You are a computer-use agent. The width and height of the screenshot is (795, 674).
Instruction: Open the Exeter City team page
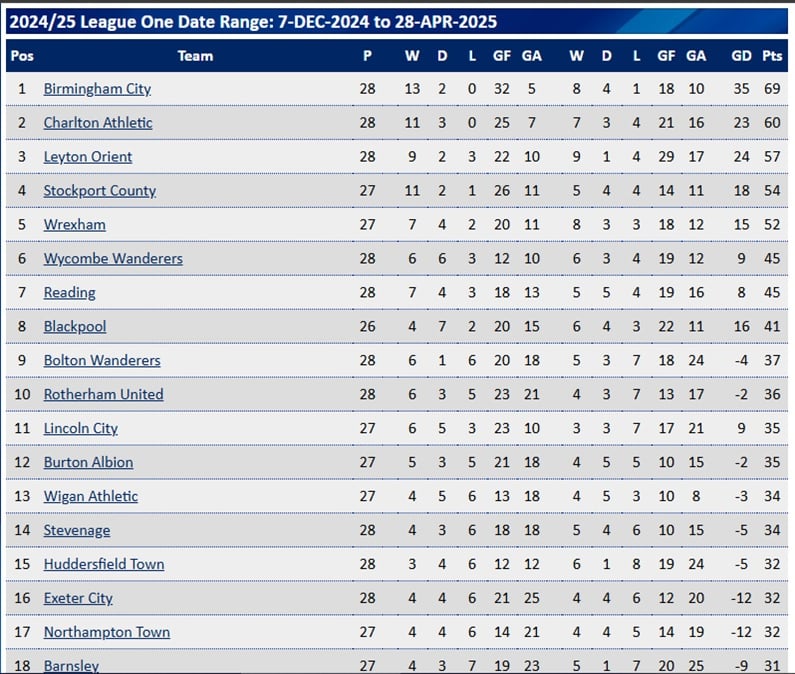click(x=78, y=598)
